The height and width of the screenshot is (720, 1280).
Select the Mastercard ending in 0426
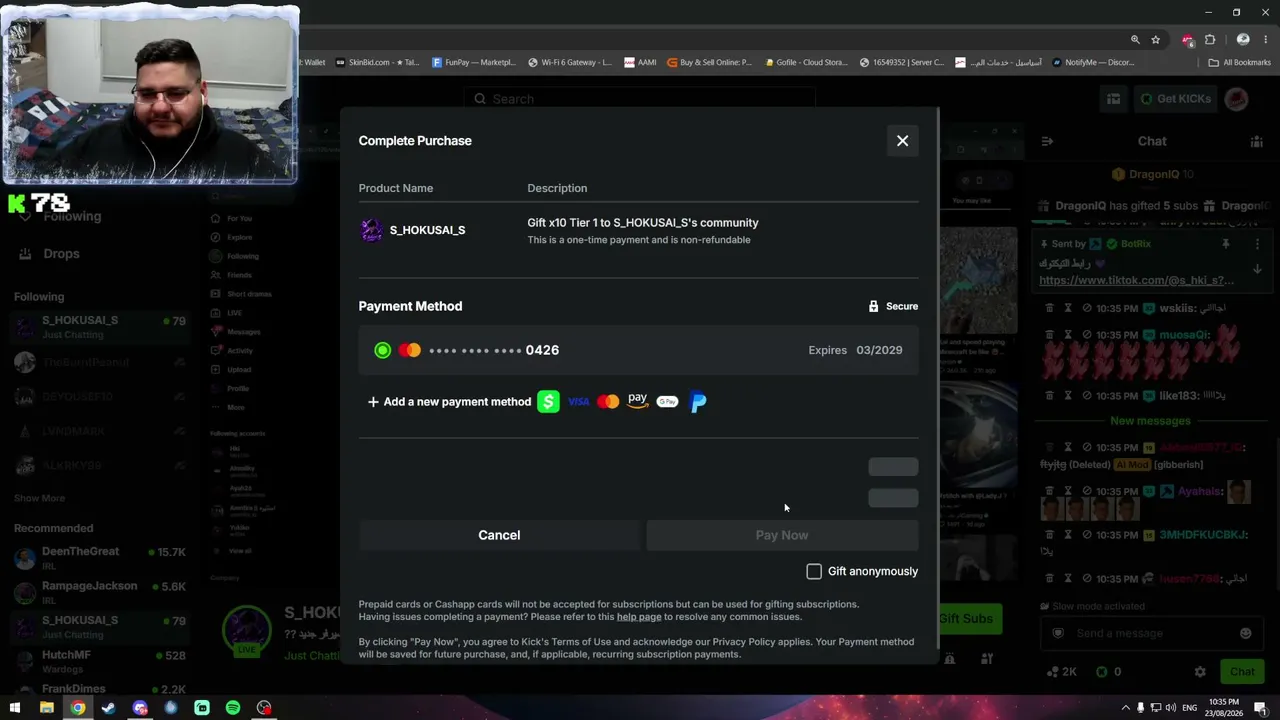point(638,350)
